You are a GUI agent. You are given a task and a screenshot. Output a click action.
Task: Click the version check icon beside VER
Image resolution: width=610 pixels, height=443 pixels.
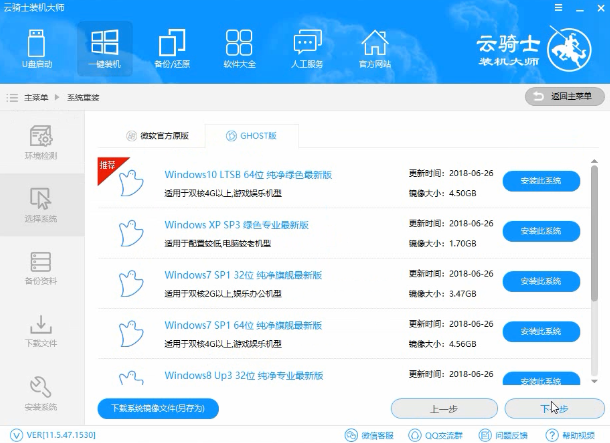[16, 435]
